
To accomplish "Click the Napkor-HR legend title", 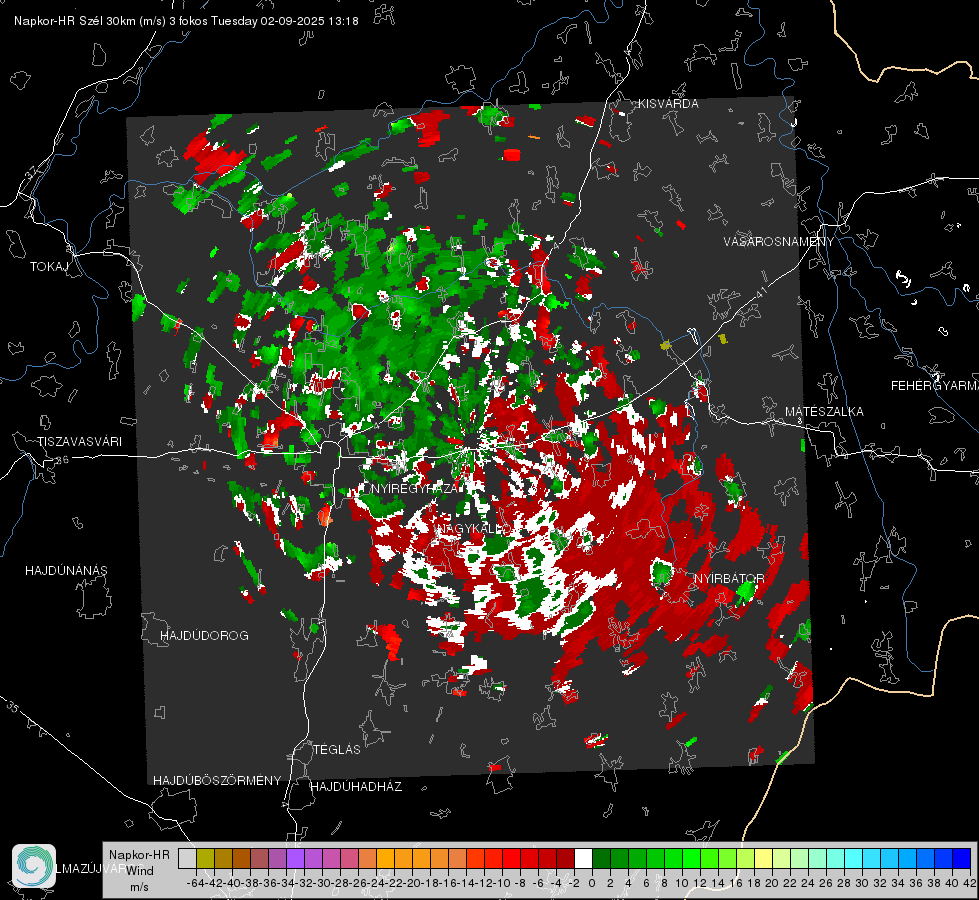I will 139,855.
